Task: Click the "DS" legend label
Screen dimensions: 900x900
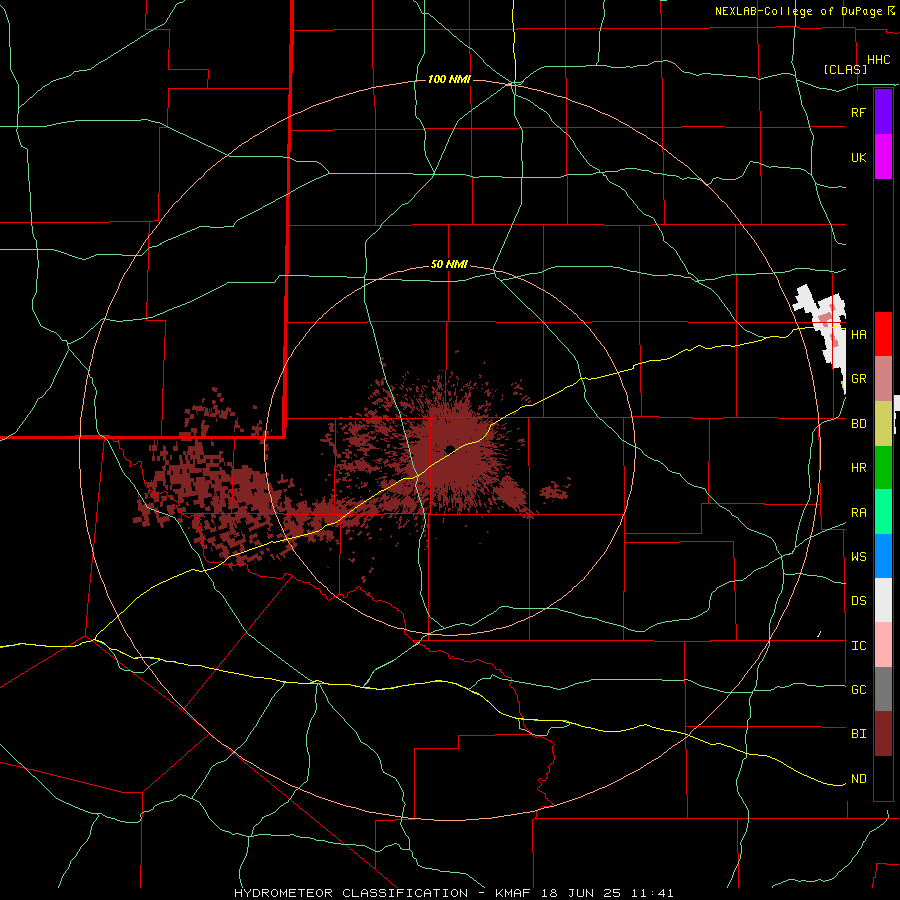Action: tap(858, 601)
